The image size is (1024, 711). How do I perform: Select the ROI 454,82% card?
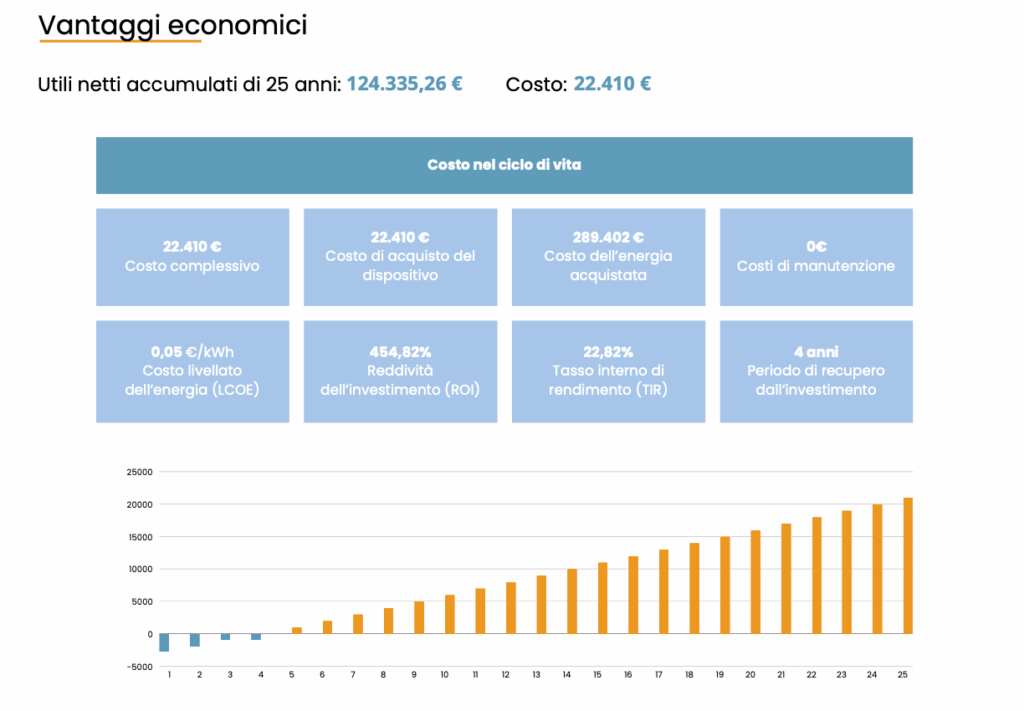400,371
